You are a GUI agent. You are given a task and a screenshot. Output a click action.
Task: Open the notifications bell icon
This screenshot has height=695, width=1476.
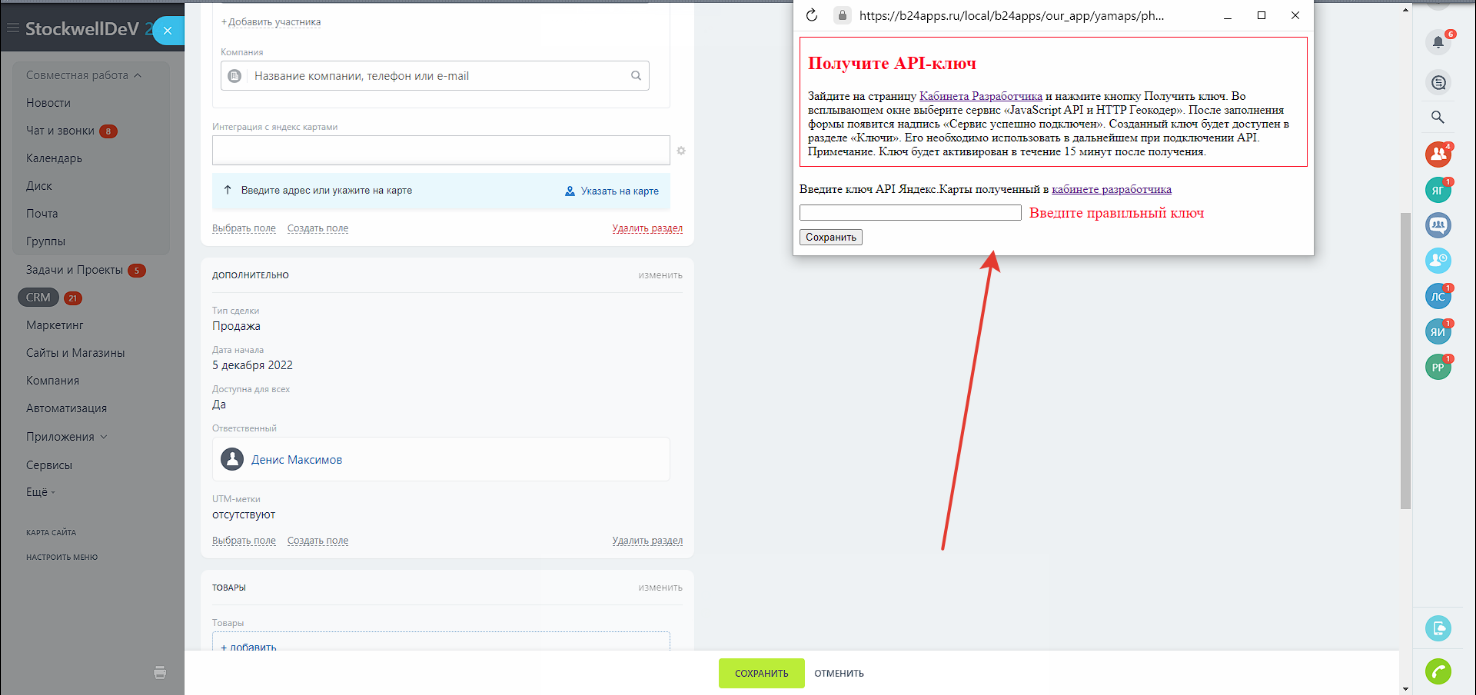(1438, 42)
